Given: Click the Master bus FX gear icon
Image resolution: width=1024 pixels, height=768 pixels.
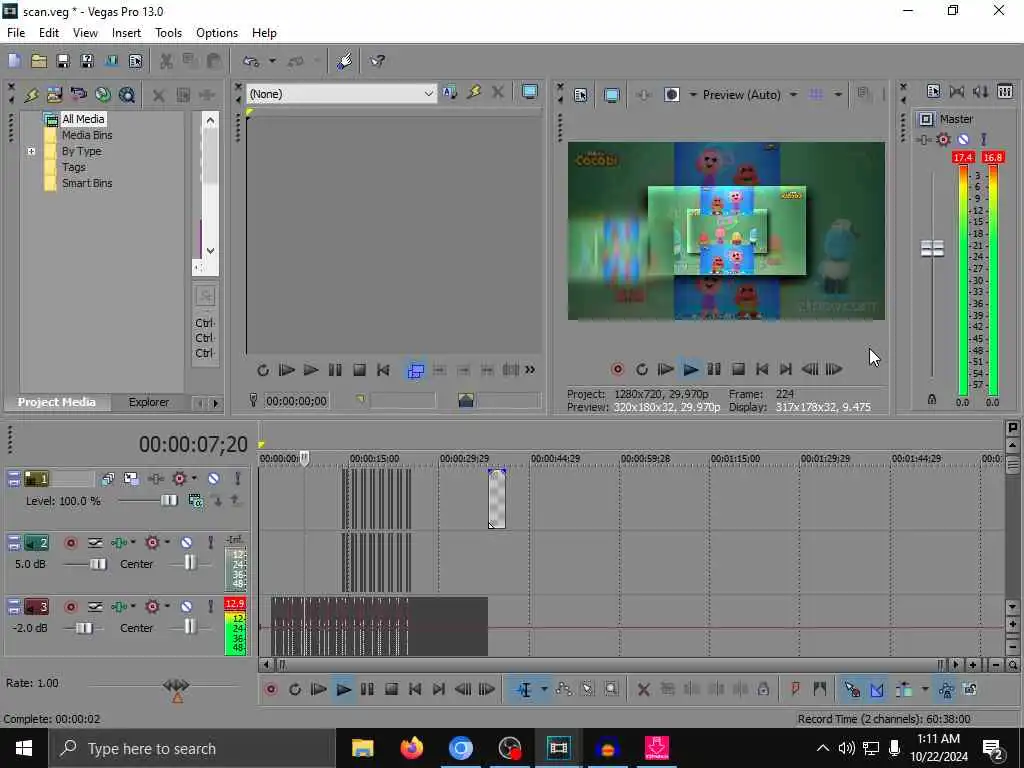Looking at the screenshot, I should click(943, 139).
